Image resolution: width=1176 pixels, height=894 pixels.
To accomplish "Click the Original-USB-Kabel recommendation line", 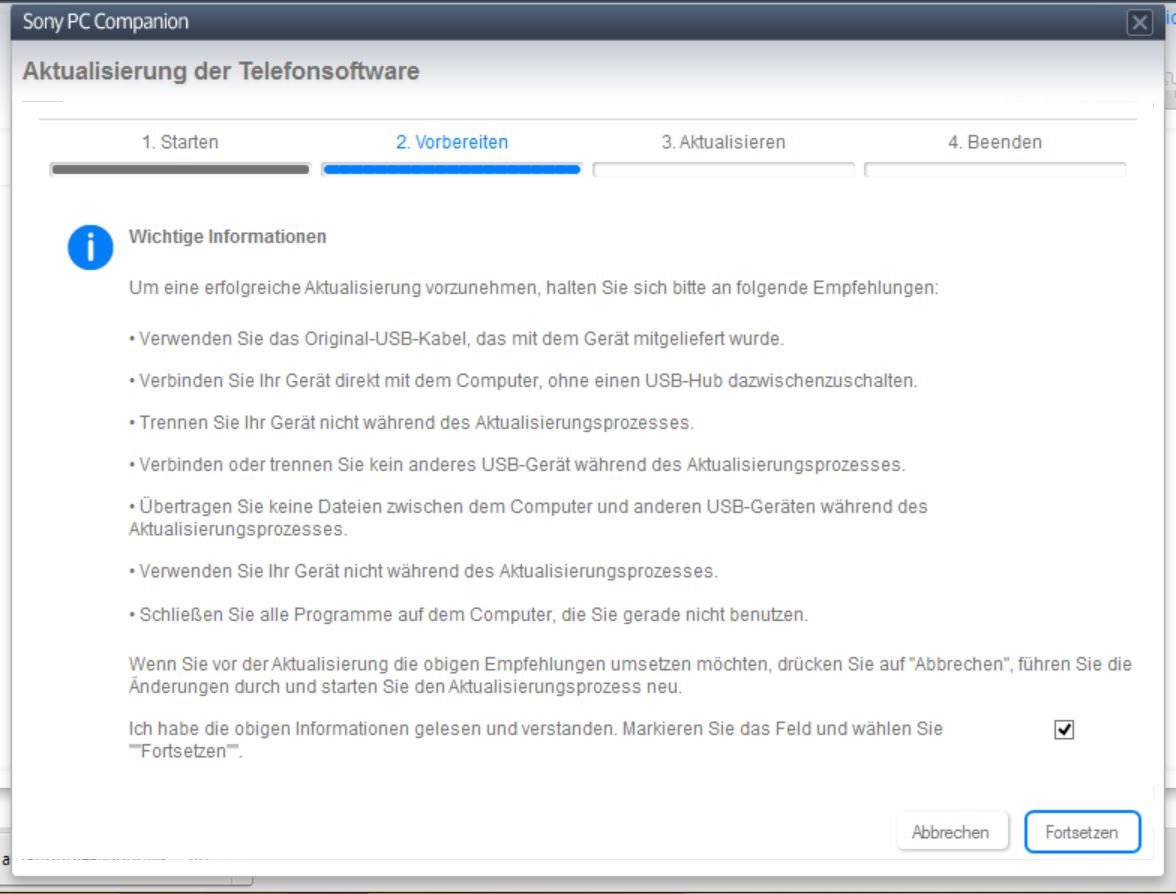I will [457, 339].
